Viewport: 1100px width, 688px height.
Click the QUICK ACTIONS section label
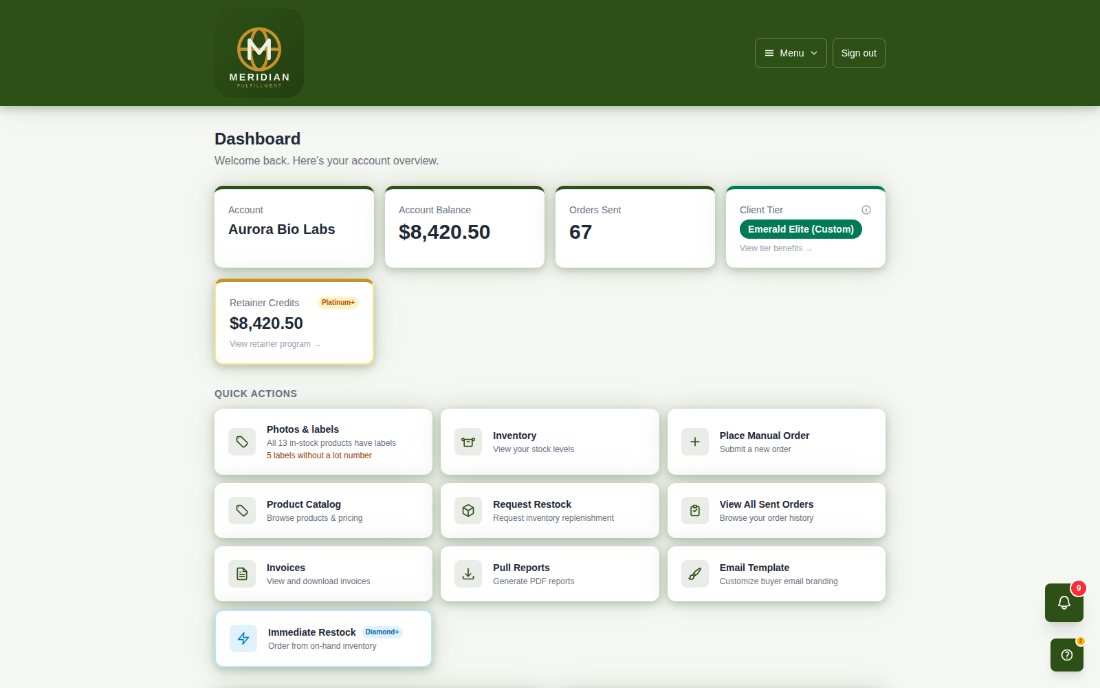(255, 393)
